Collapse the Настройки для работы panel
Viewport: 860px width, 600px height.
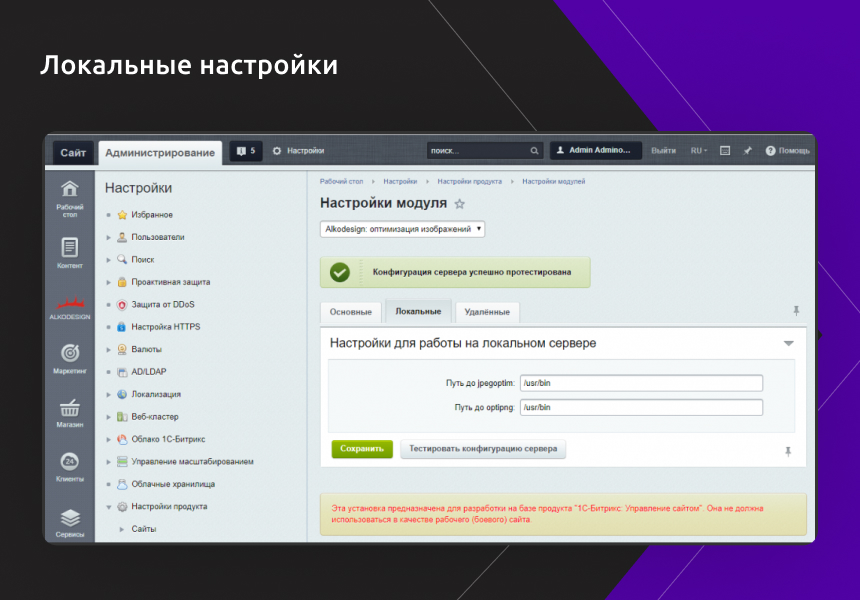pyautogui.click(x=789, y=341)
